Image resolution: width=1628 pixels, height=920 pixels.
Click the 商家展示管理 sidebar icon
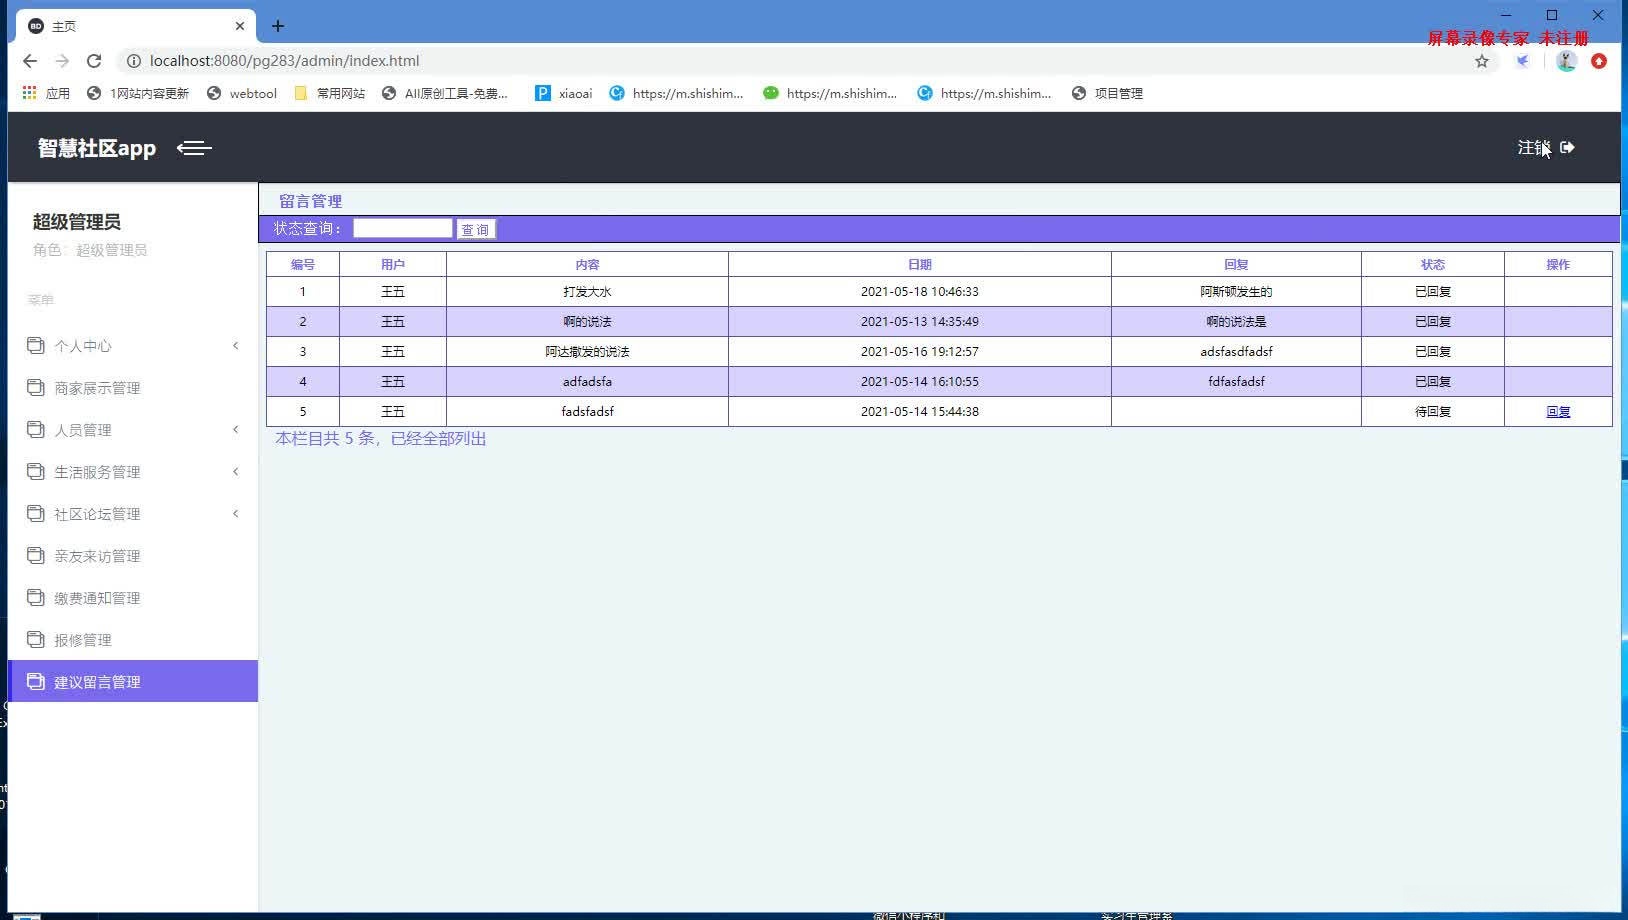click(36, 387)
